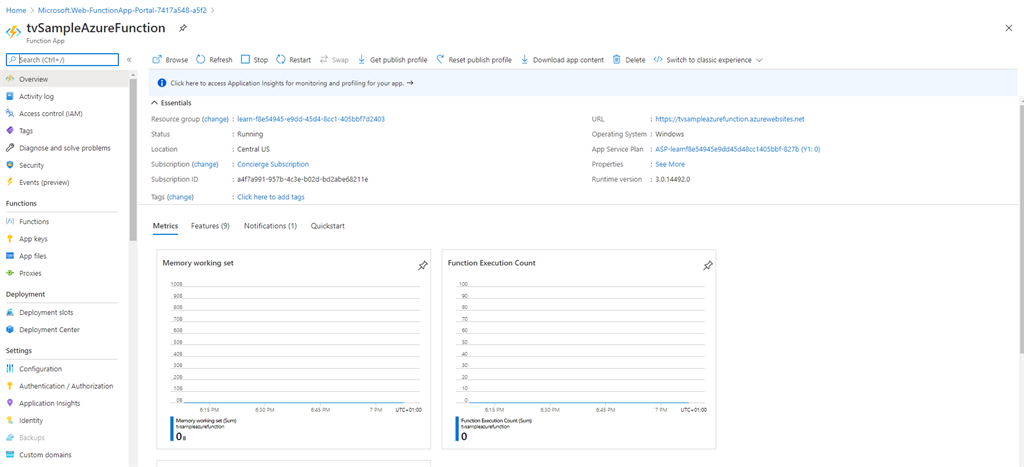Image resolution: width=1024 pixels, height=467 pixels.
Task: Pin tvSampleAzureFunction to the dashboard
Action: point(183,28)
